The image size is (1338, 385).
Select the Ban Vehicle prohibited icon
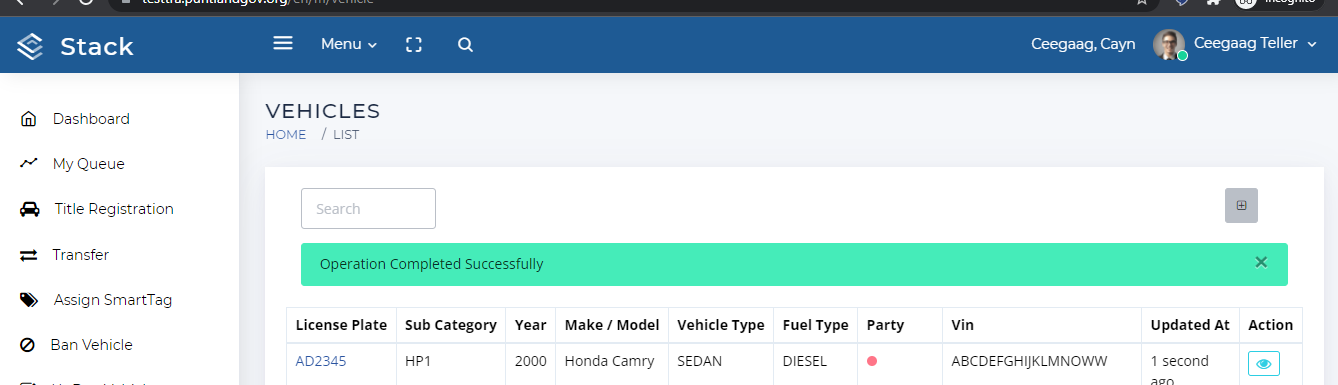tap(28, 345)
